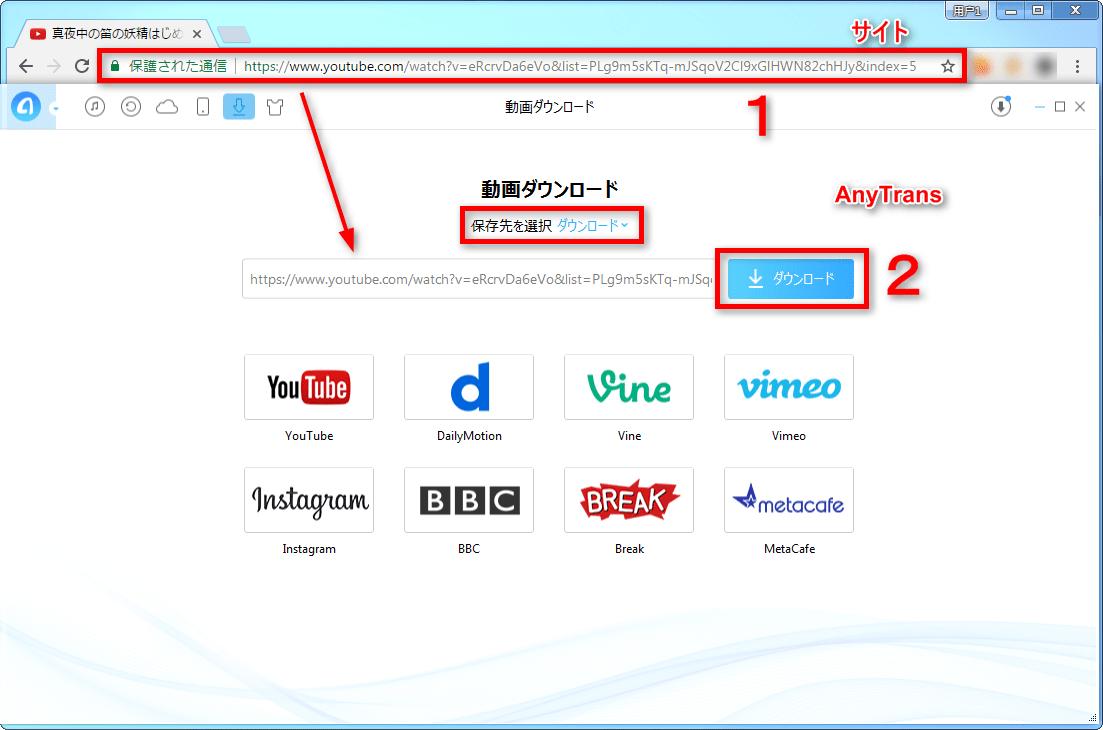Open the 保存先を選択 download location dropdown
The height and width of the screenshot is (730, 1103).
(551, 225)
